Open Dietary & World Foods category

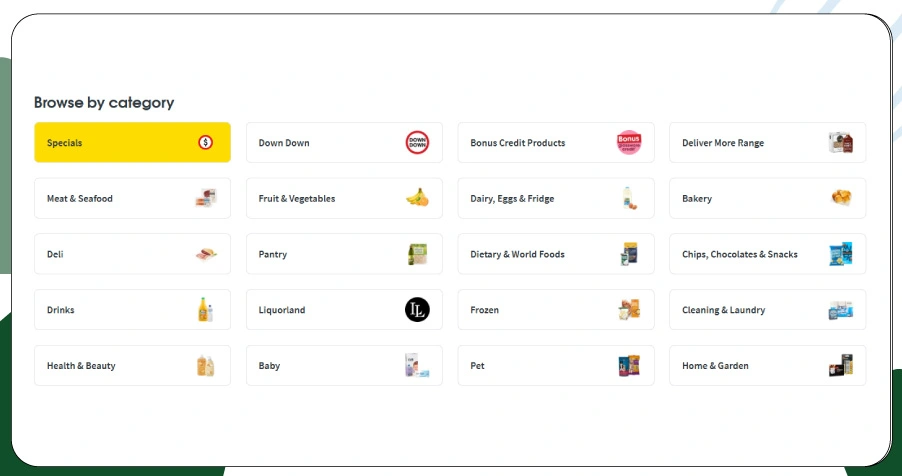[555, 254]
